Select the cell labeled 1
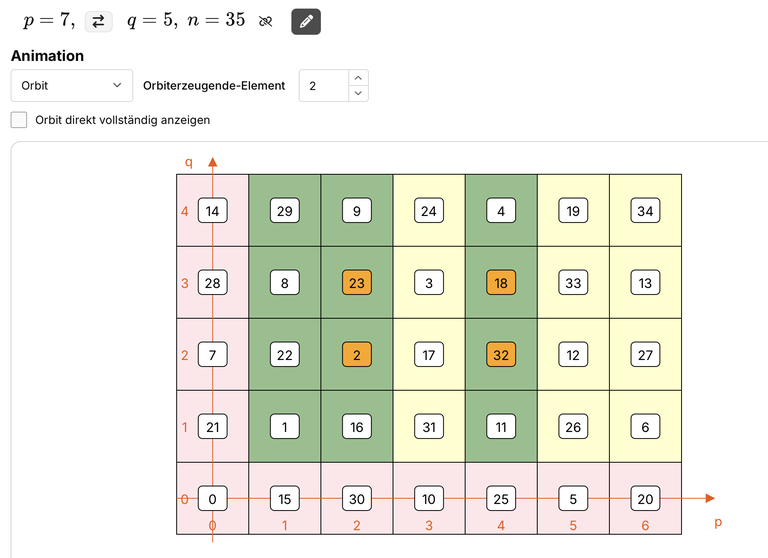This screenshot has width=768, height=558. [285, 427]
